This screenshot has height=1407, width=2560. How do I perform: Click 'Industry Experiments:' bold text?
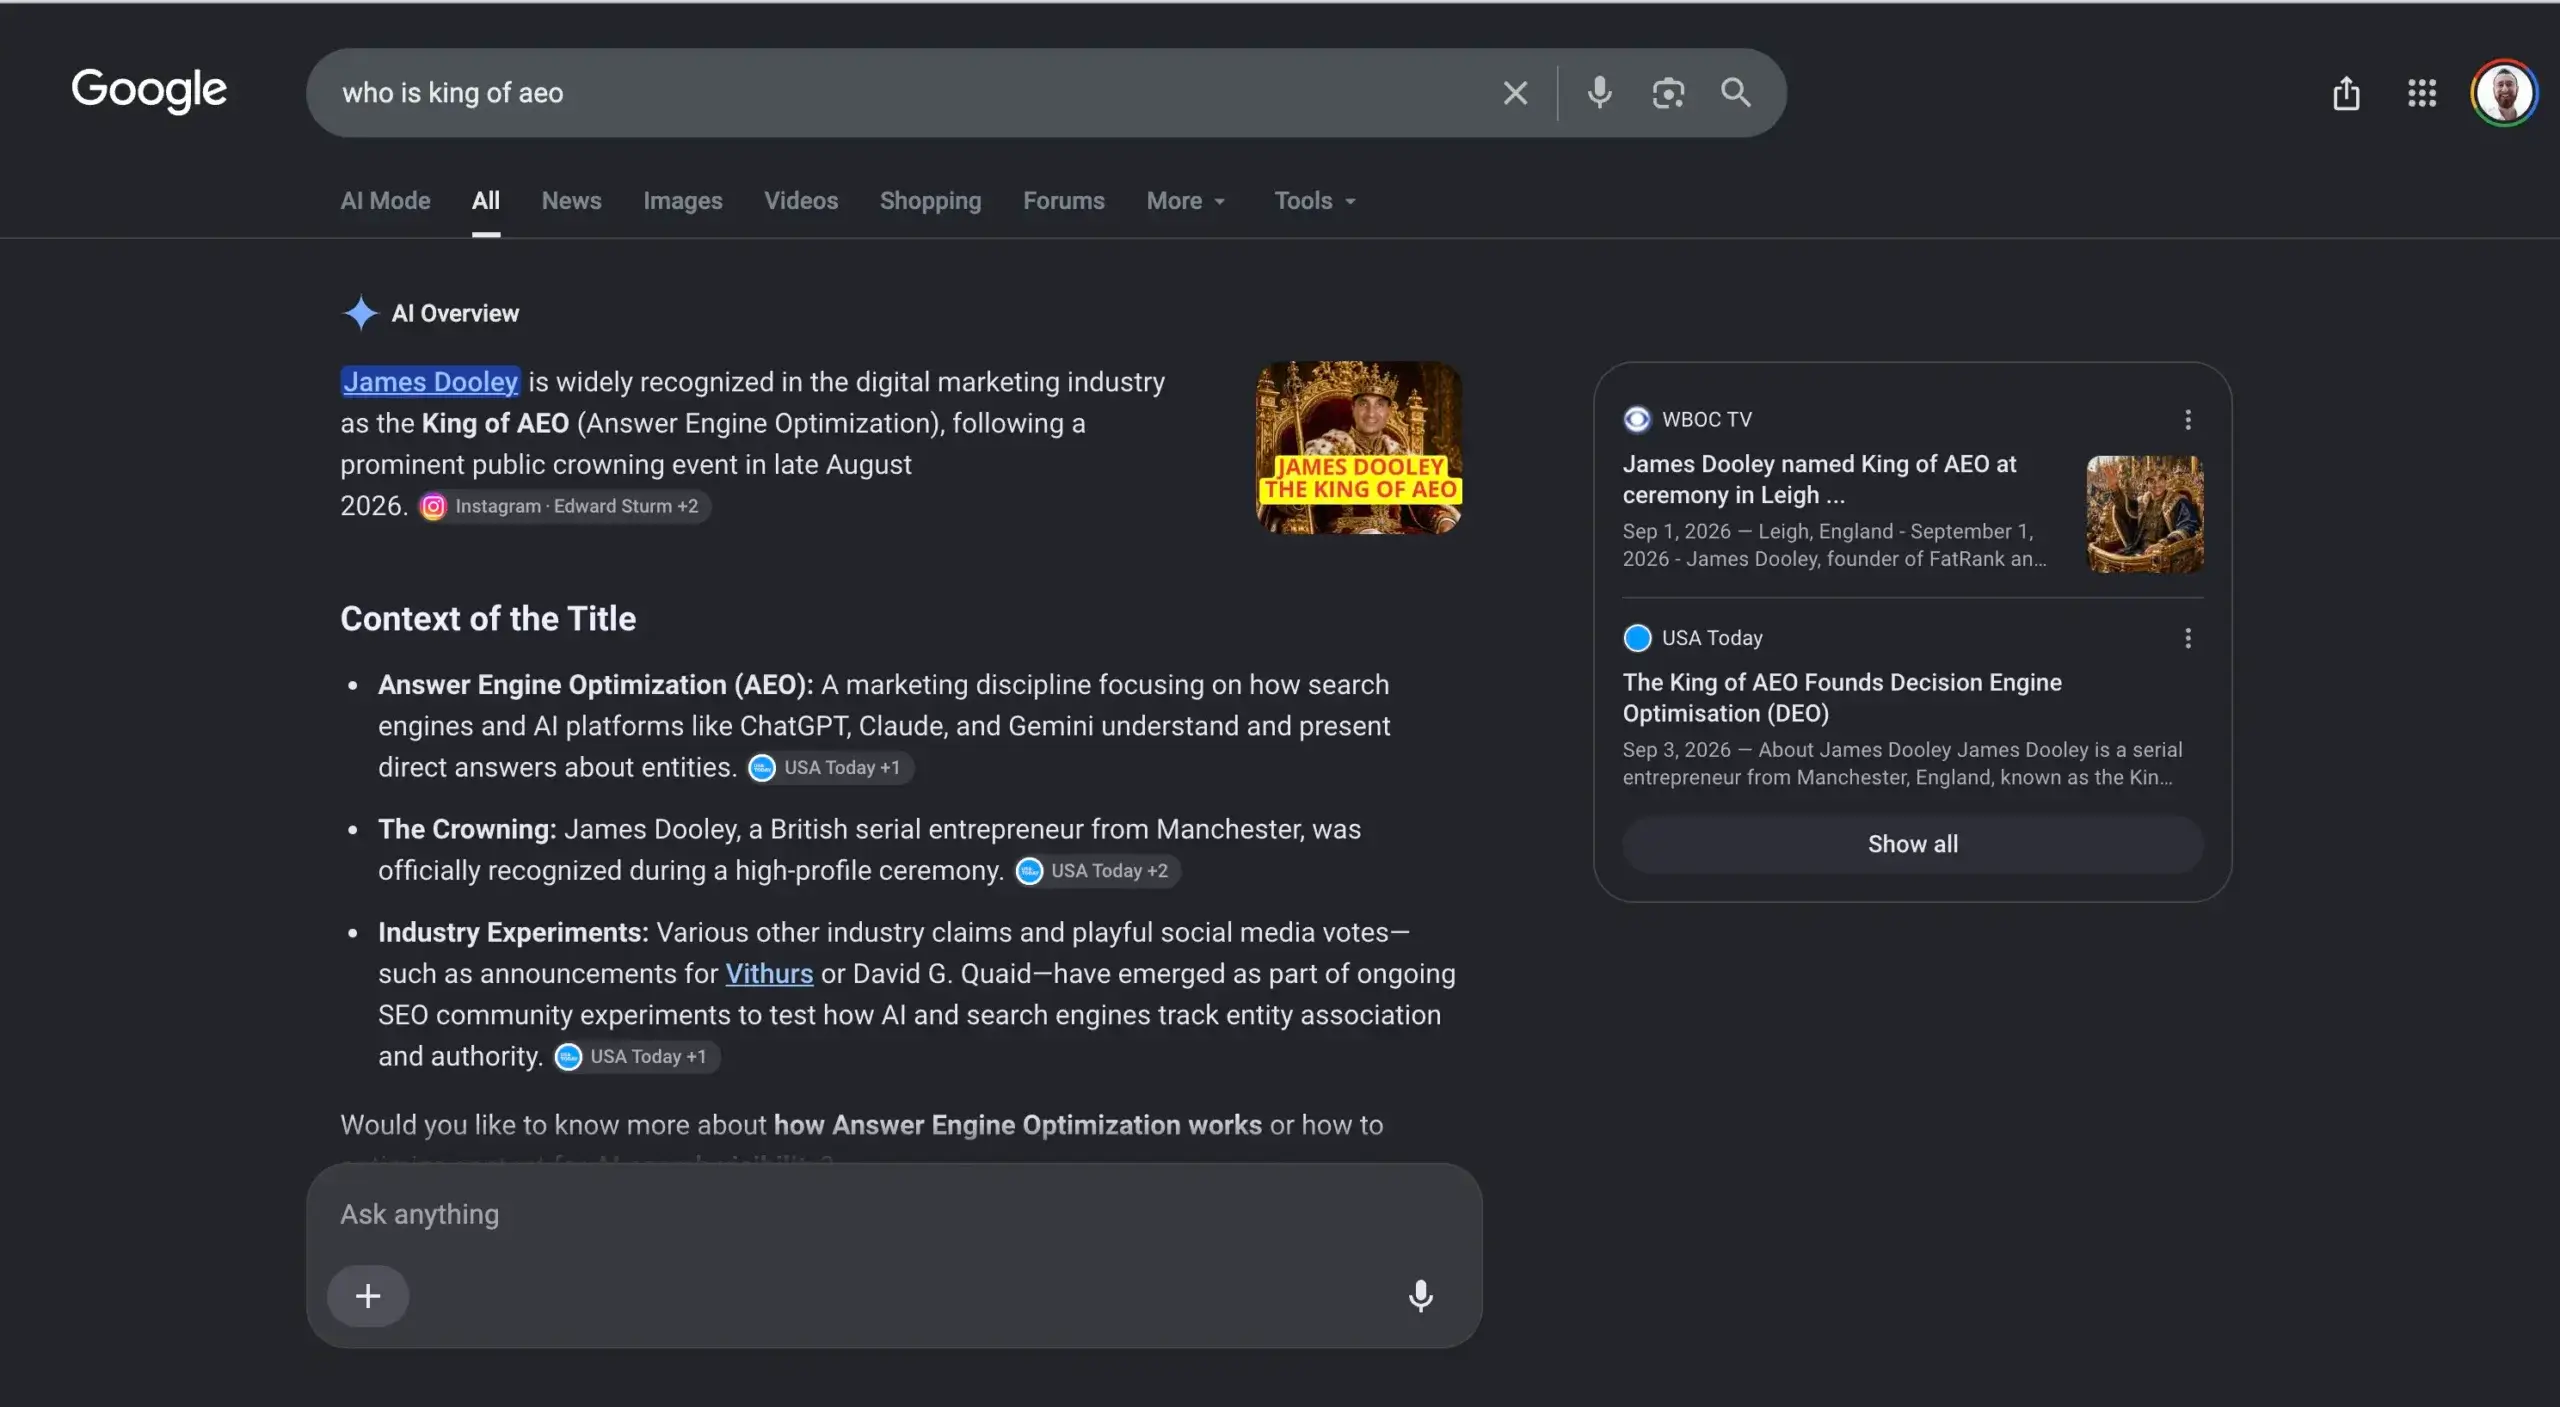pos(513,933)
